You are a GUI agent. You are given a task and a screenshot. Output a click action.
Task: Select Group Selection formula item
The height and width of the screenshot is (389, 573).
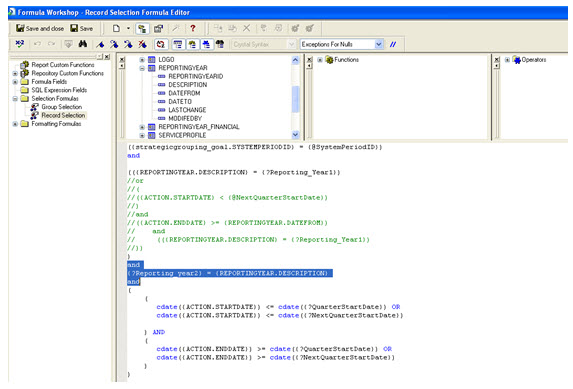[61, 107]
